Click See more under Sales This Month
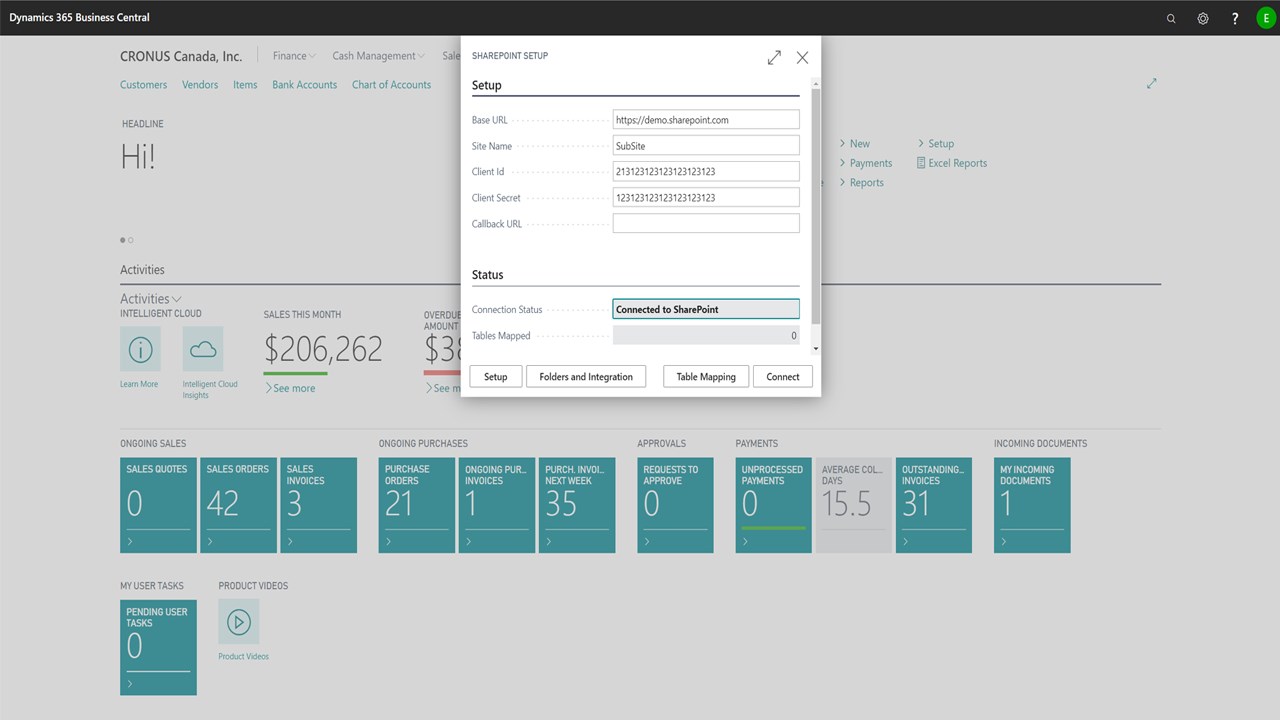 tap(290, 388)
